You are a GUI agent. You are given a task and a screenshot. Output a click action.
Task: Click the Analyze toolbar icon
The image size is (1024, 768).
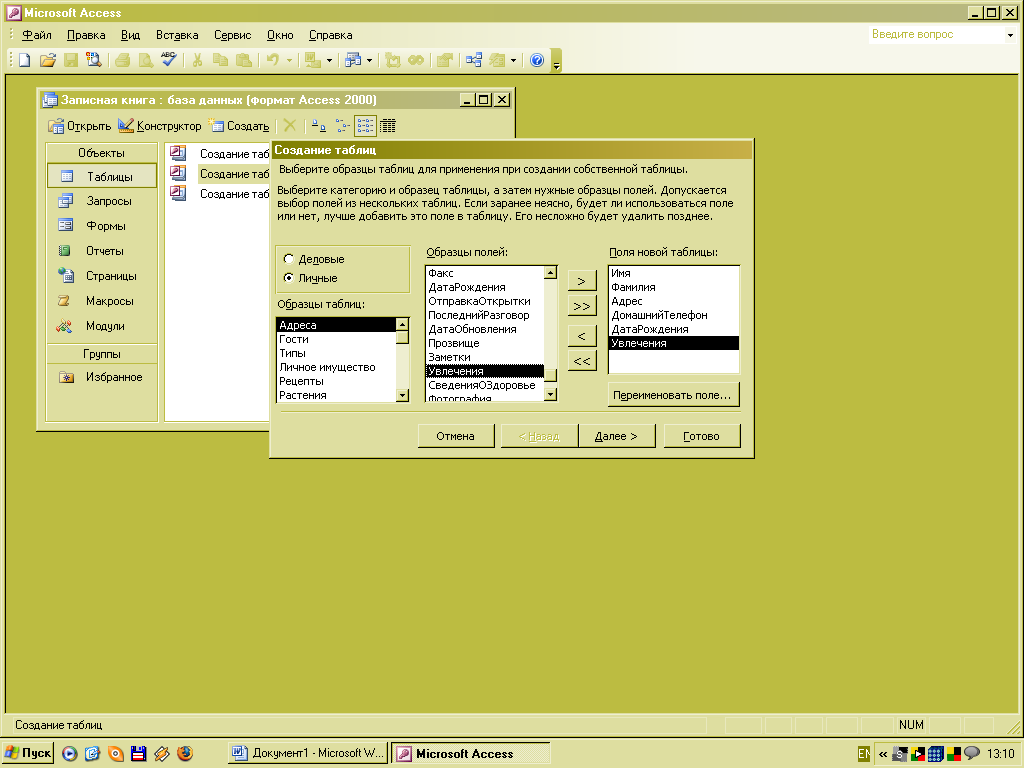coord(353,60)
